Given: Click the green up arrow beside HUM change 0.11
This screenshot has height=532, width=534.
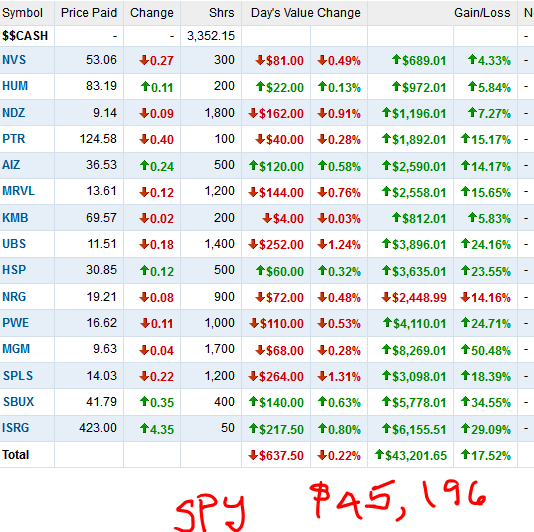Looking at the screenshot, I should (145, 87).
